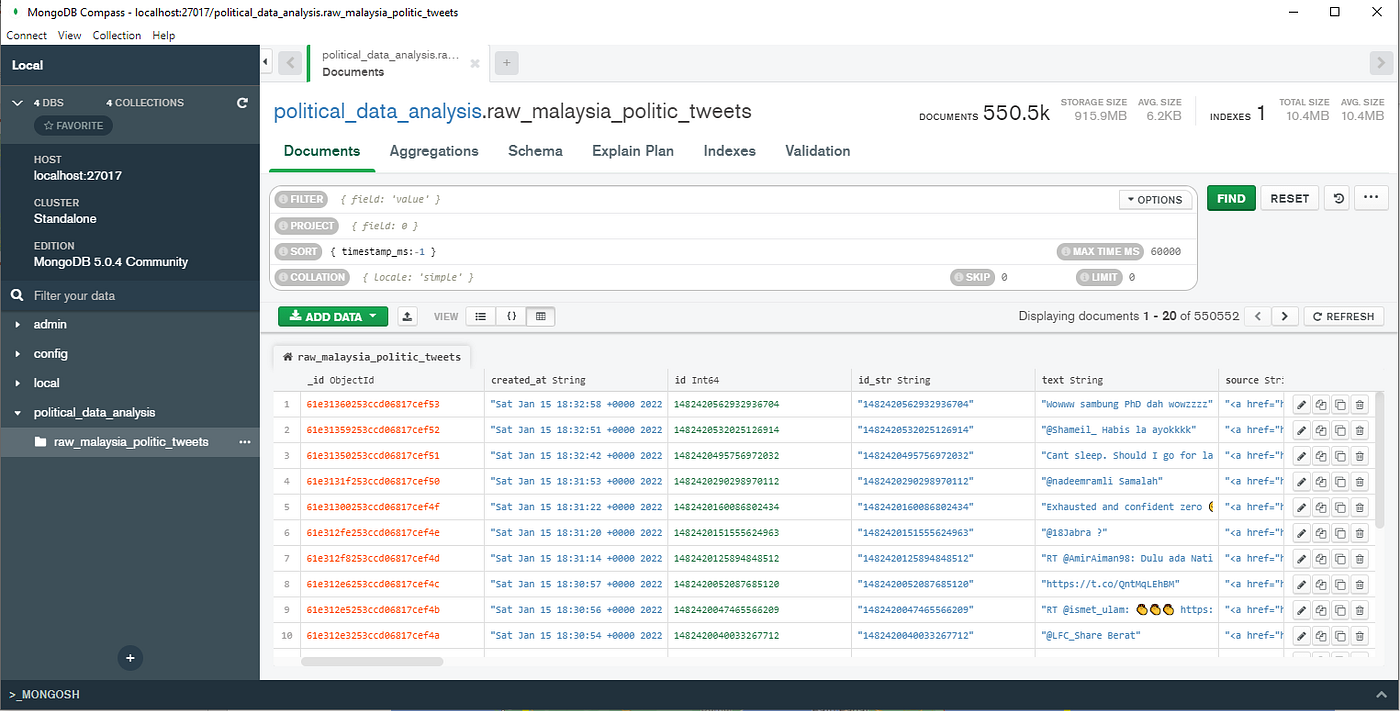The width and height of the screenshot is (1400, 711).
Task: Click the export collection icon
Action: point(407,316)
